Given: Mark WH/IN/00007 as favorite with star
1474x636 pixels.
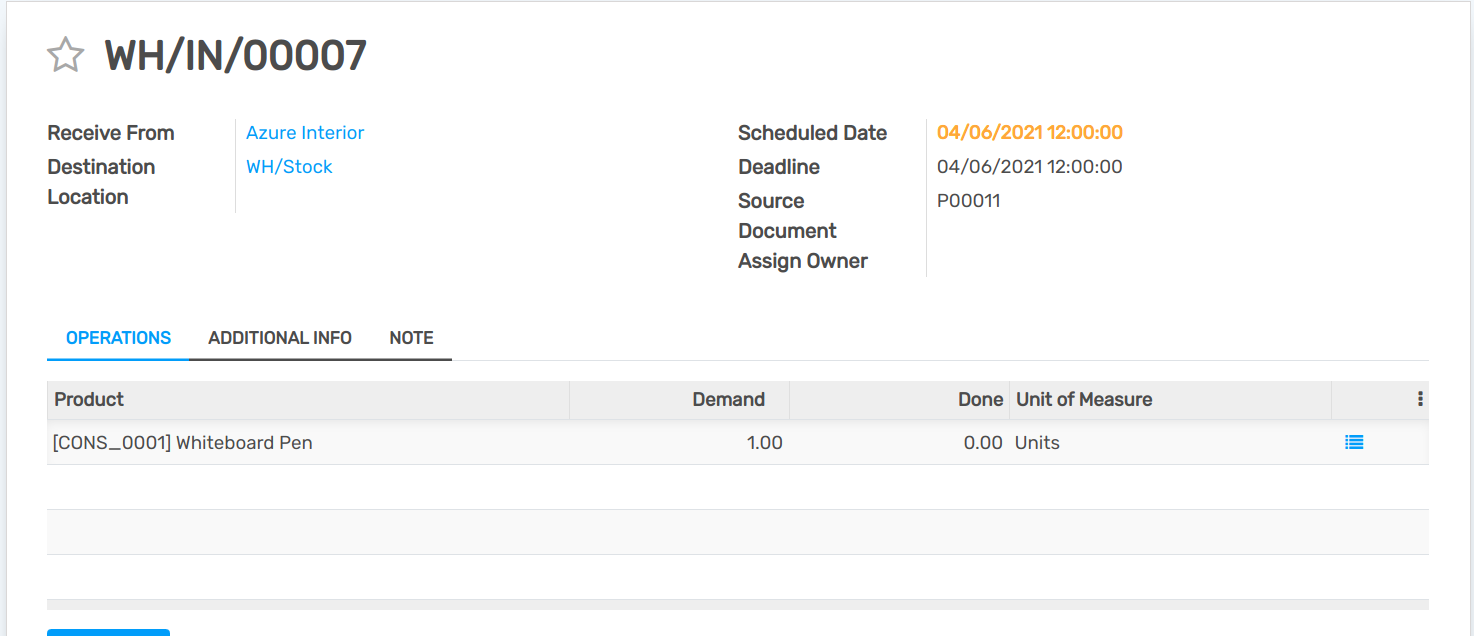Looking at the screenshot, I should click(66, 55).
